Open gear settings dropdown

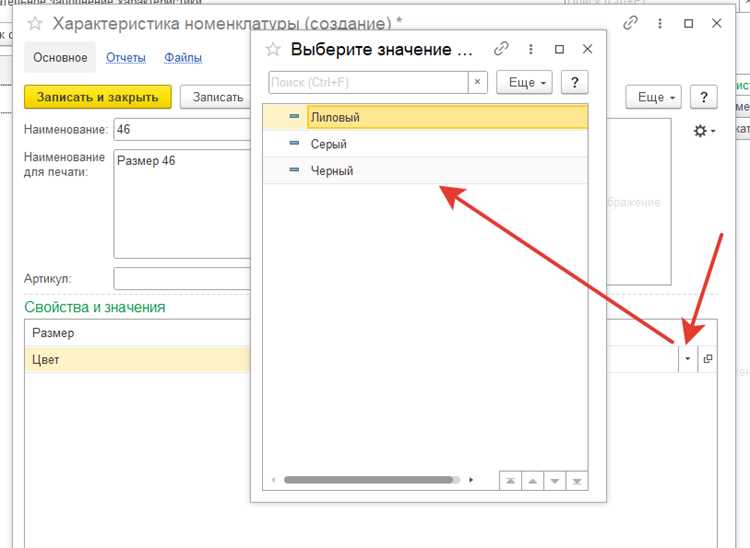pos(704,131)
